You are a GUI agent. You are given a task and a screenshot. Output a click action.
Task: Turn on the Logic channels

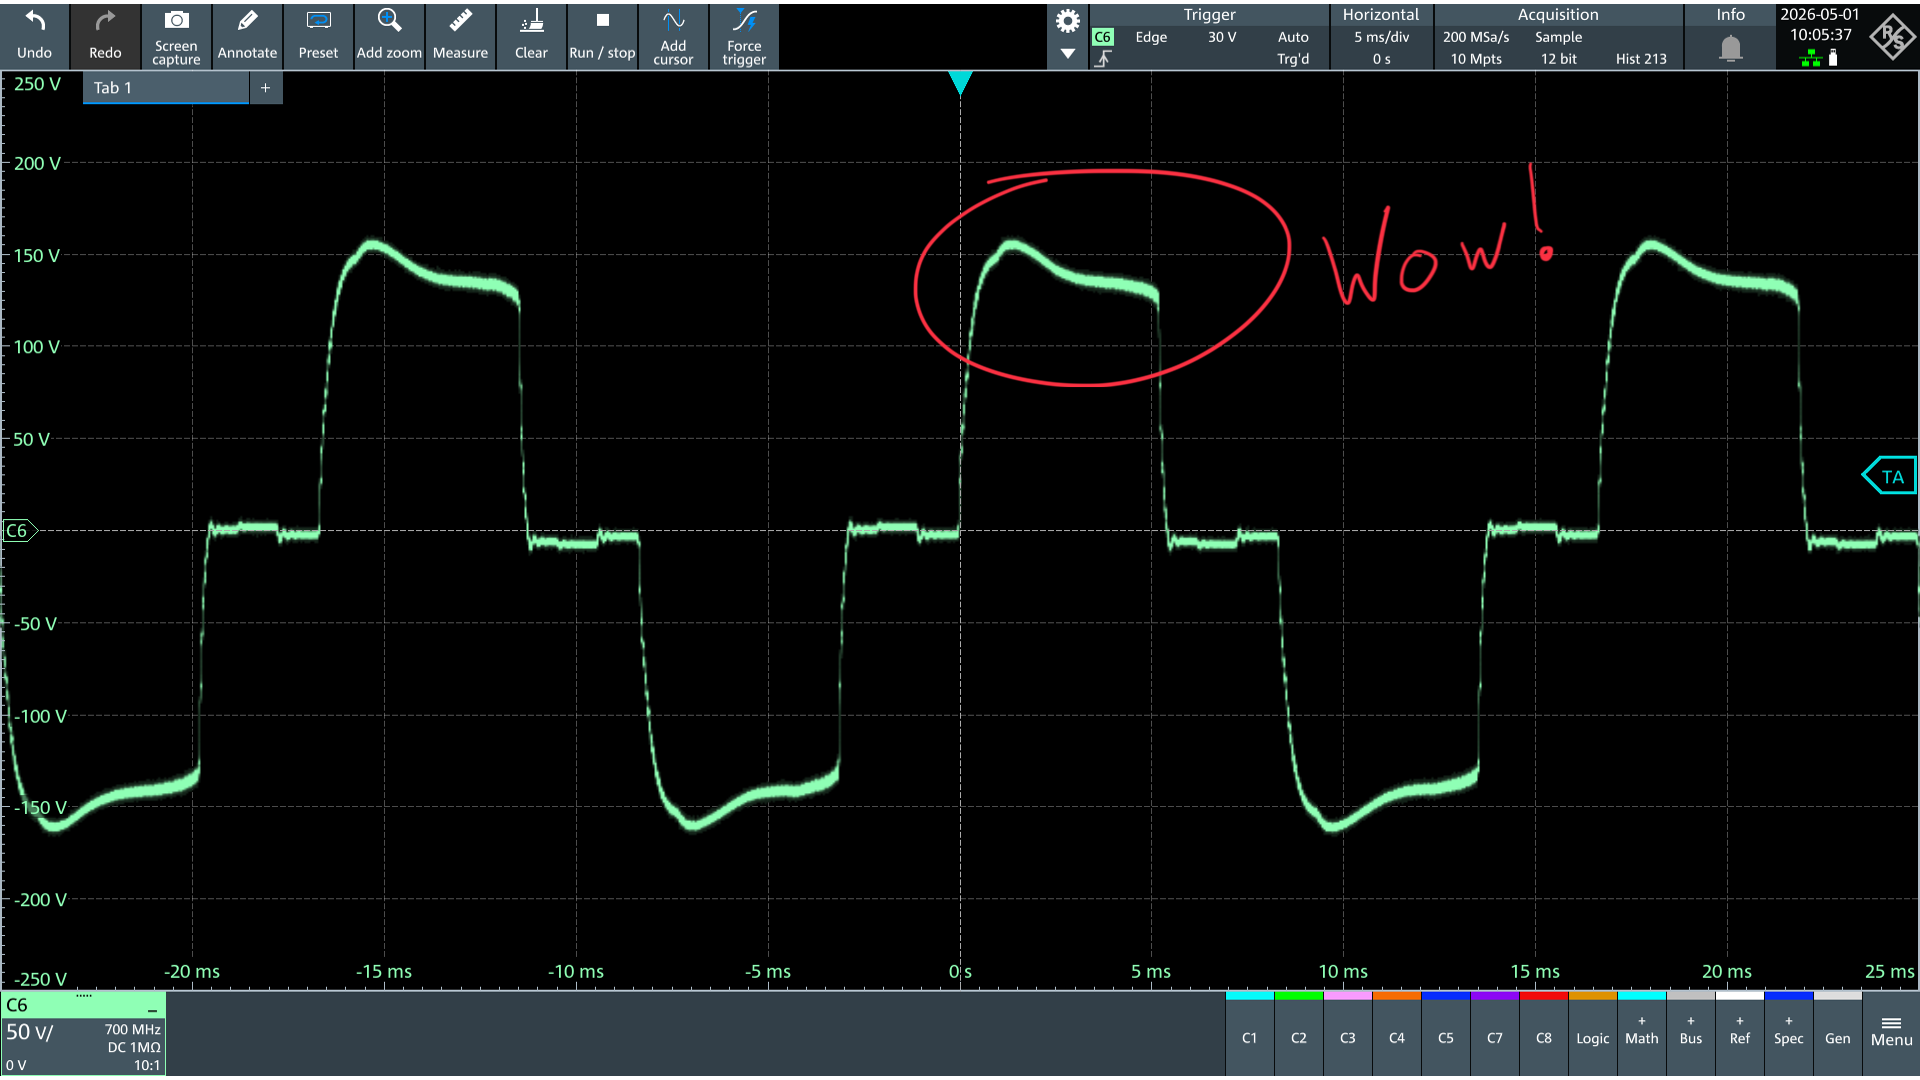pos(1593,1034)
